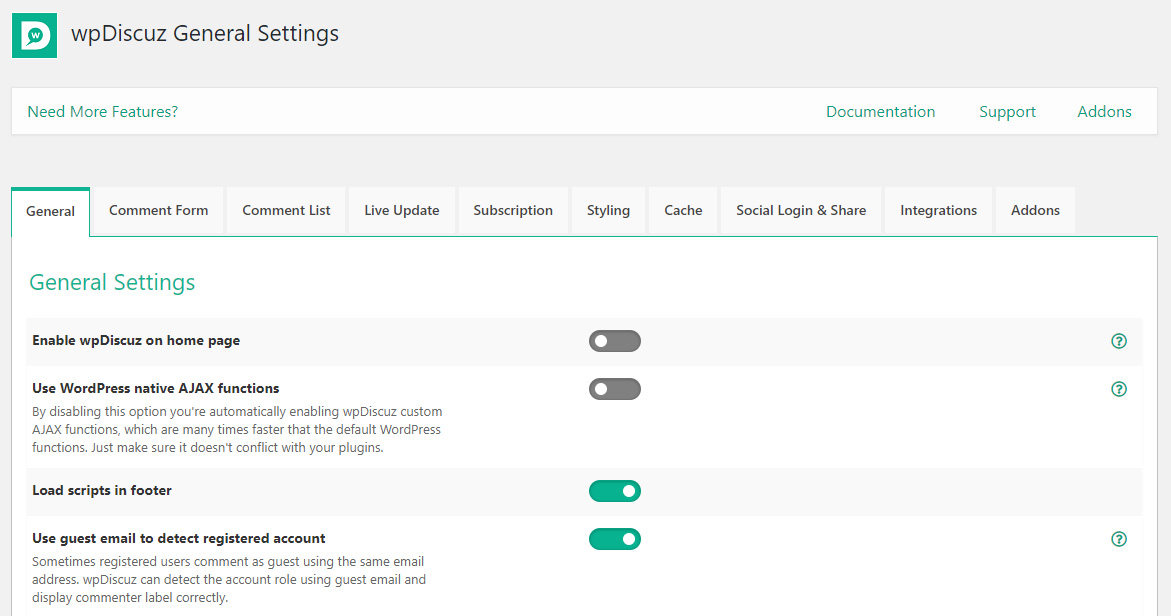Image resolution: width=1171 pixels, height=616 pixels.
Task: Go to the Live Update tab
Action: pyautogui.click(x=402, y=211)
